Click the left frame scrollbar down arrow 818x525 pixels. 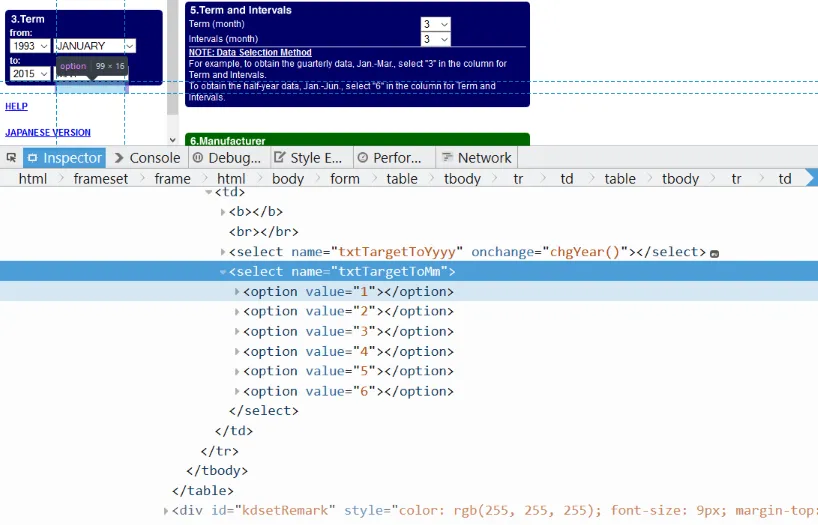coord(173,140)
